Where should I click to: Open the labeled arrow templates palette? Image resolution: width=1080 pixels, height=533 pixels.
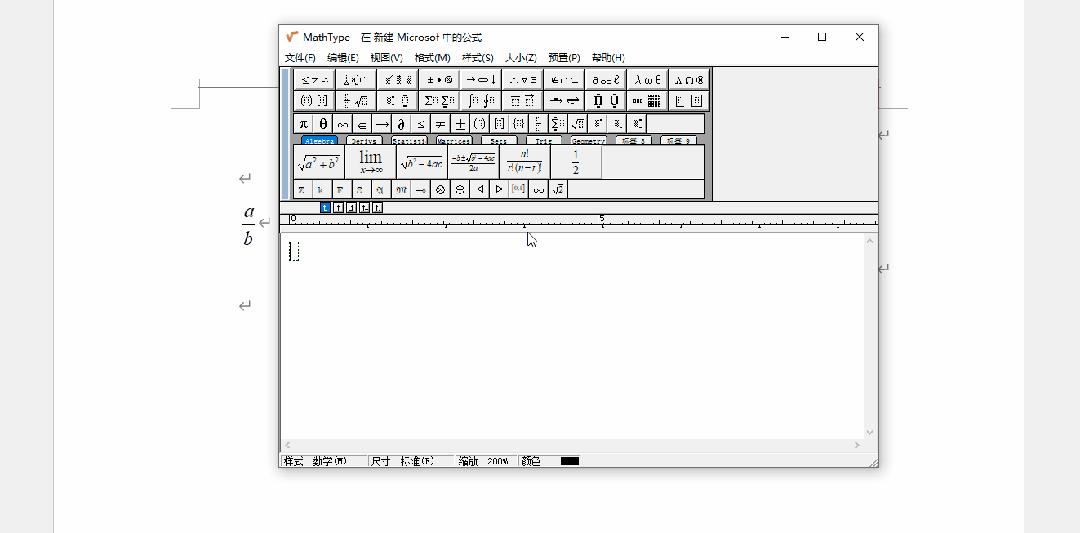pos(564,101)
